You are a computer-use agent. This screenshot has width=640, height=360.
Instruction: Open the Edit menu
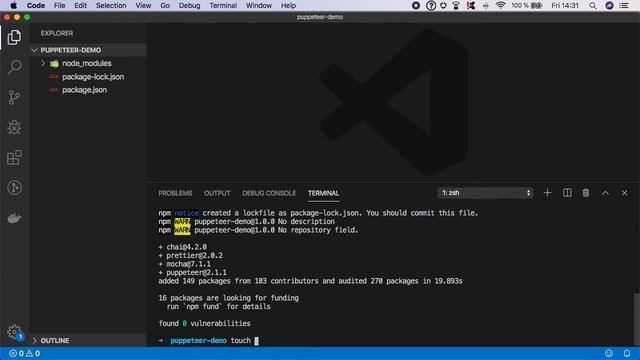pyautogui.click(x=80, y=6)
